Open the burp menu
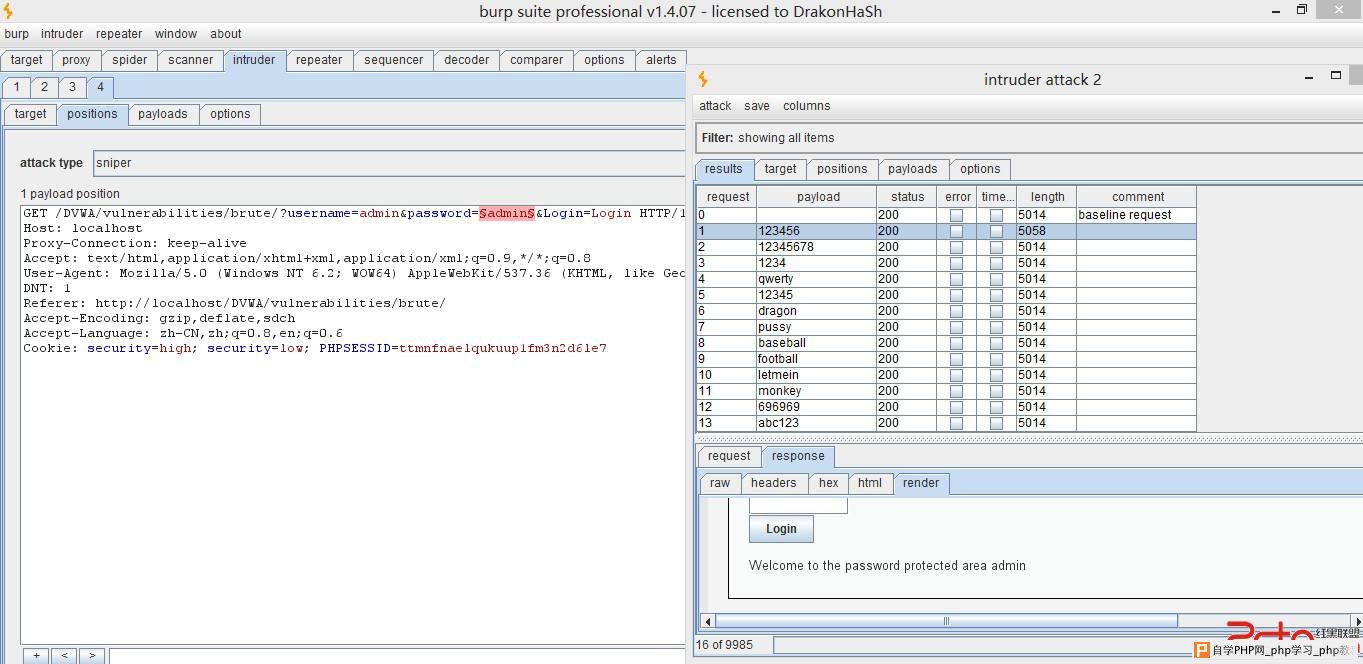The height and width of the screenshot is (664, 1363). tap(17, 34)
